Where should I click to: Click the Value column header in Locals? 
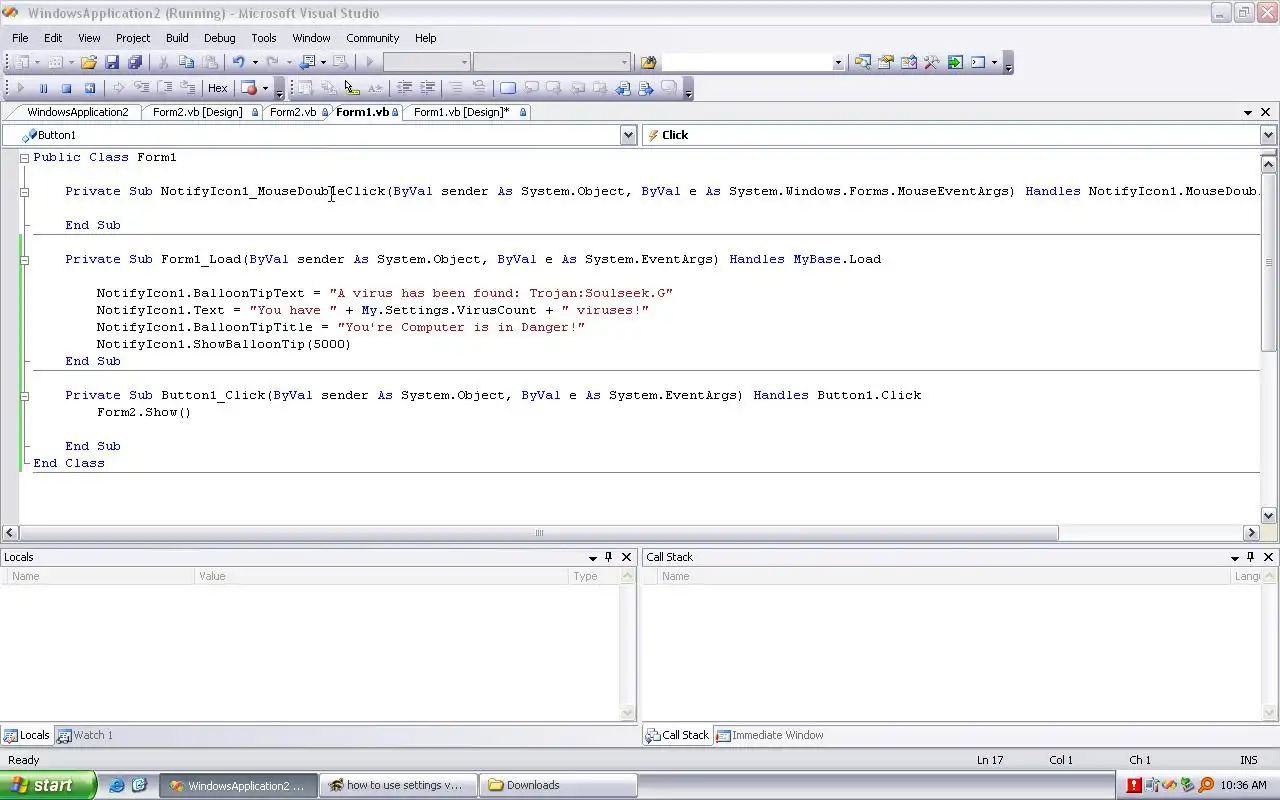pos(382,576)
